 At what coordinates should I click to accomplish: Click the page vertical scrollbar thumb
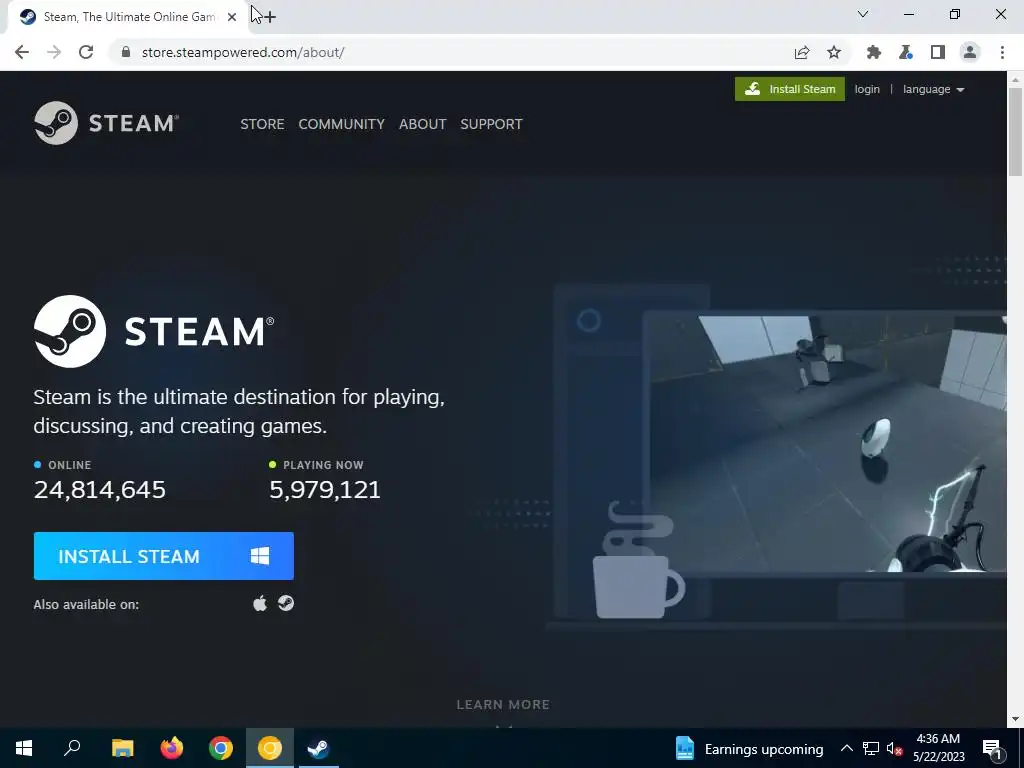coord(1015,131)
